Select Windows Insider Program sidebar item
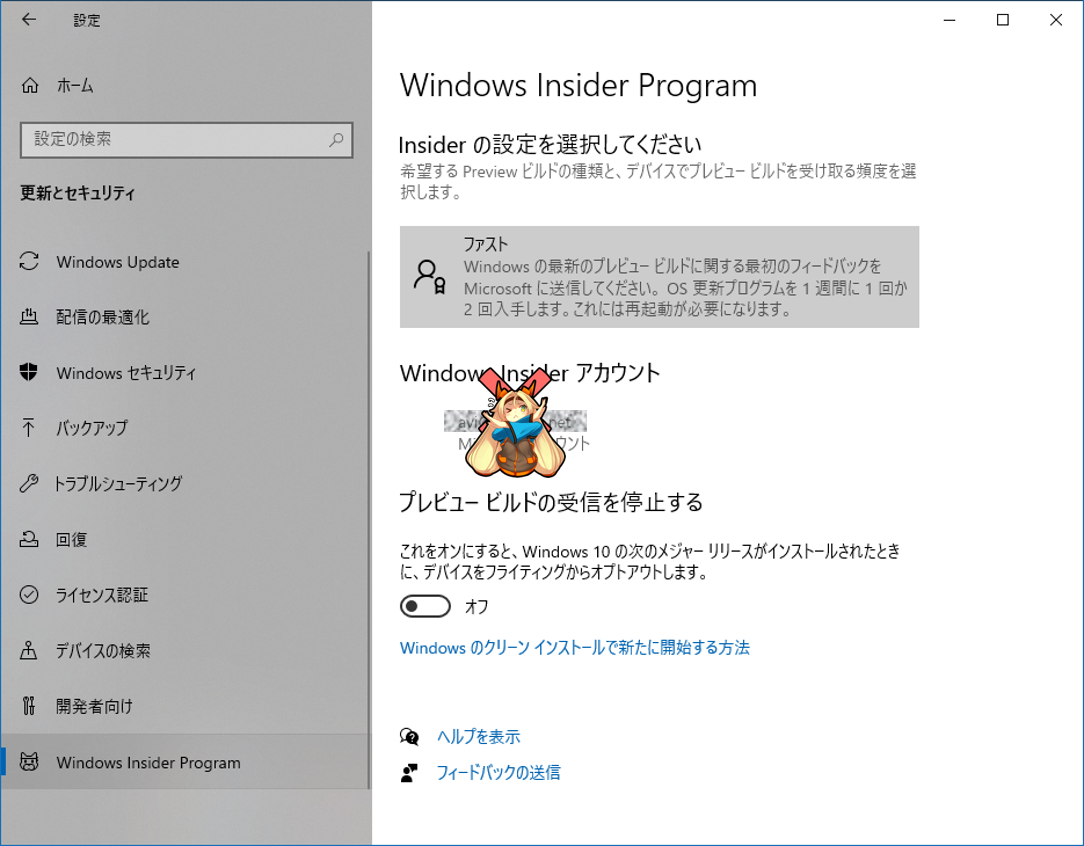Screen dimensions: 1084x846 click(x=185, y=762)
